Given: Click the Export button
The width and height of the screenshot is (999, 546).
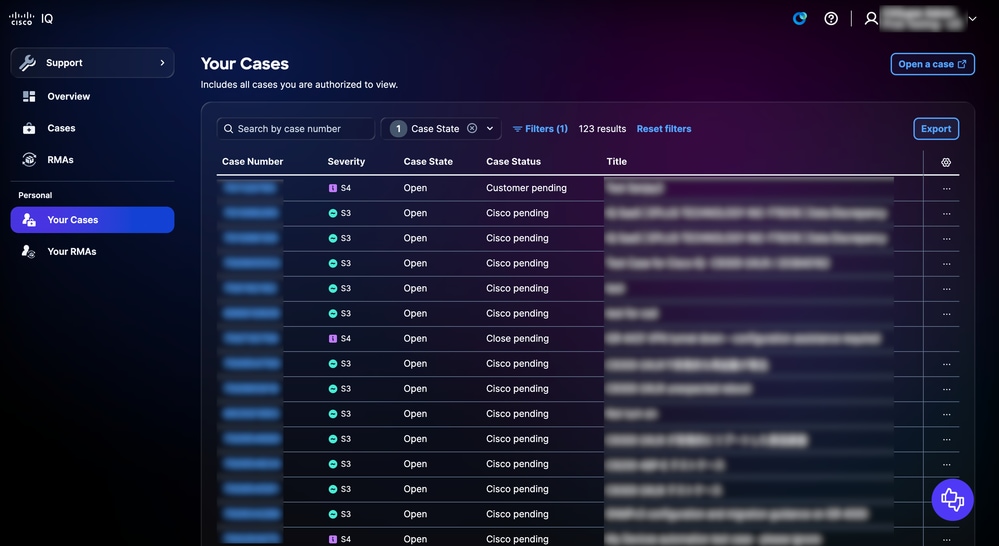Looking at the screenshot, I should (x=936, y=129).
